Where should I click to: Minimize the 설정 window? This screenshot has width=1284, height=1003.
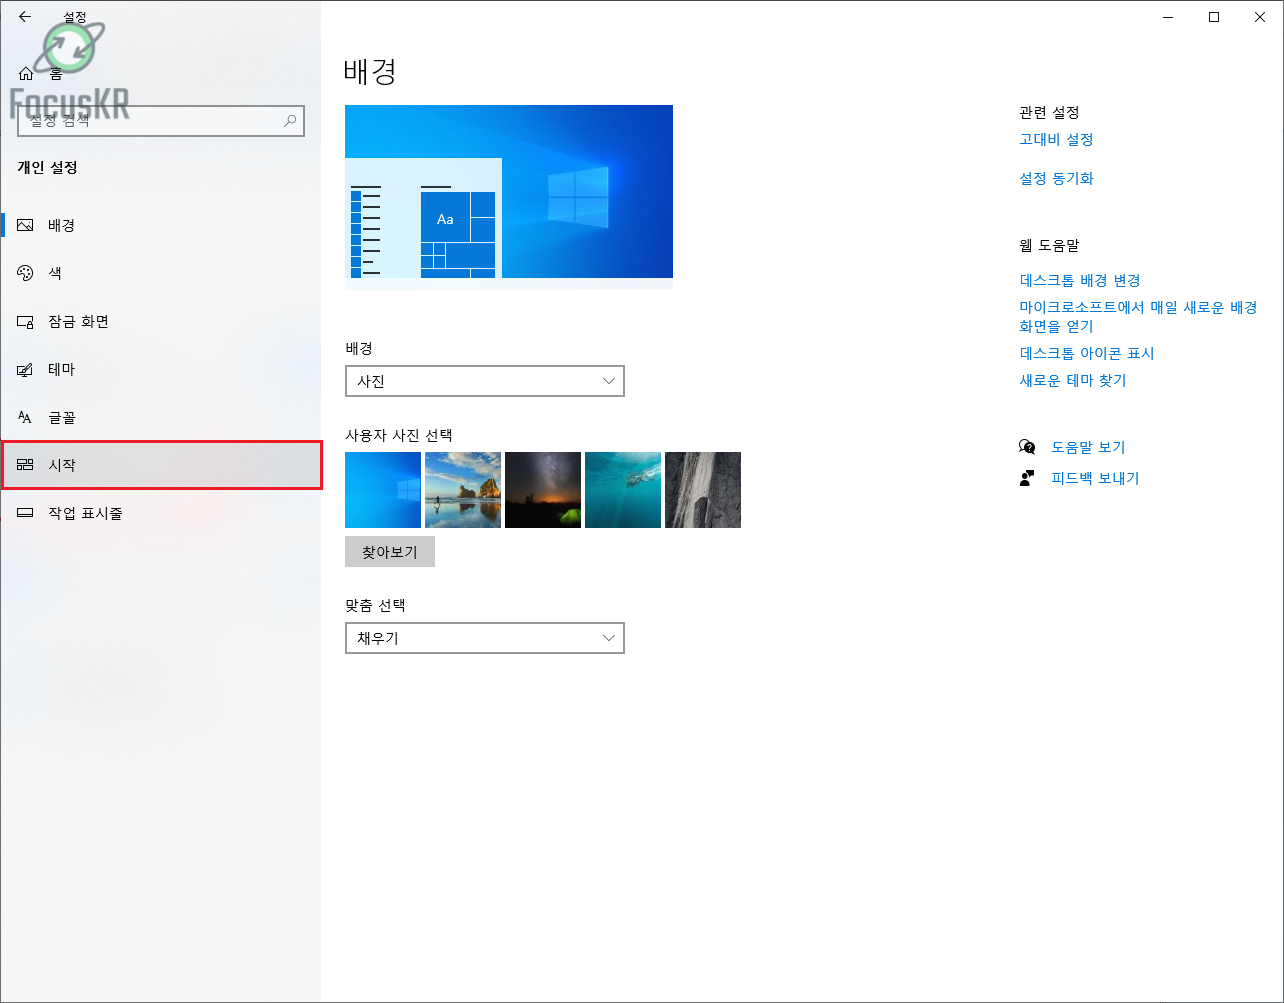click(x=1168, y=17)
